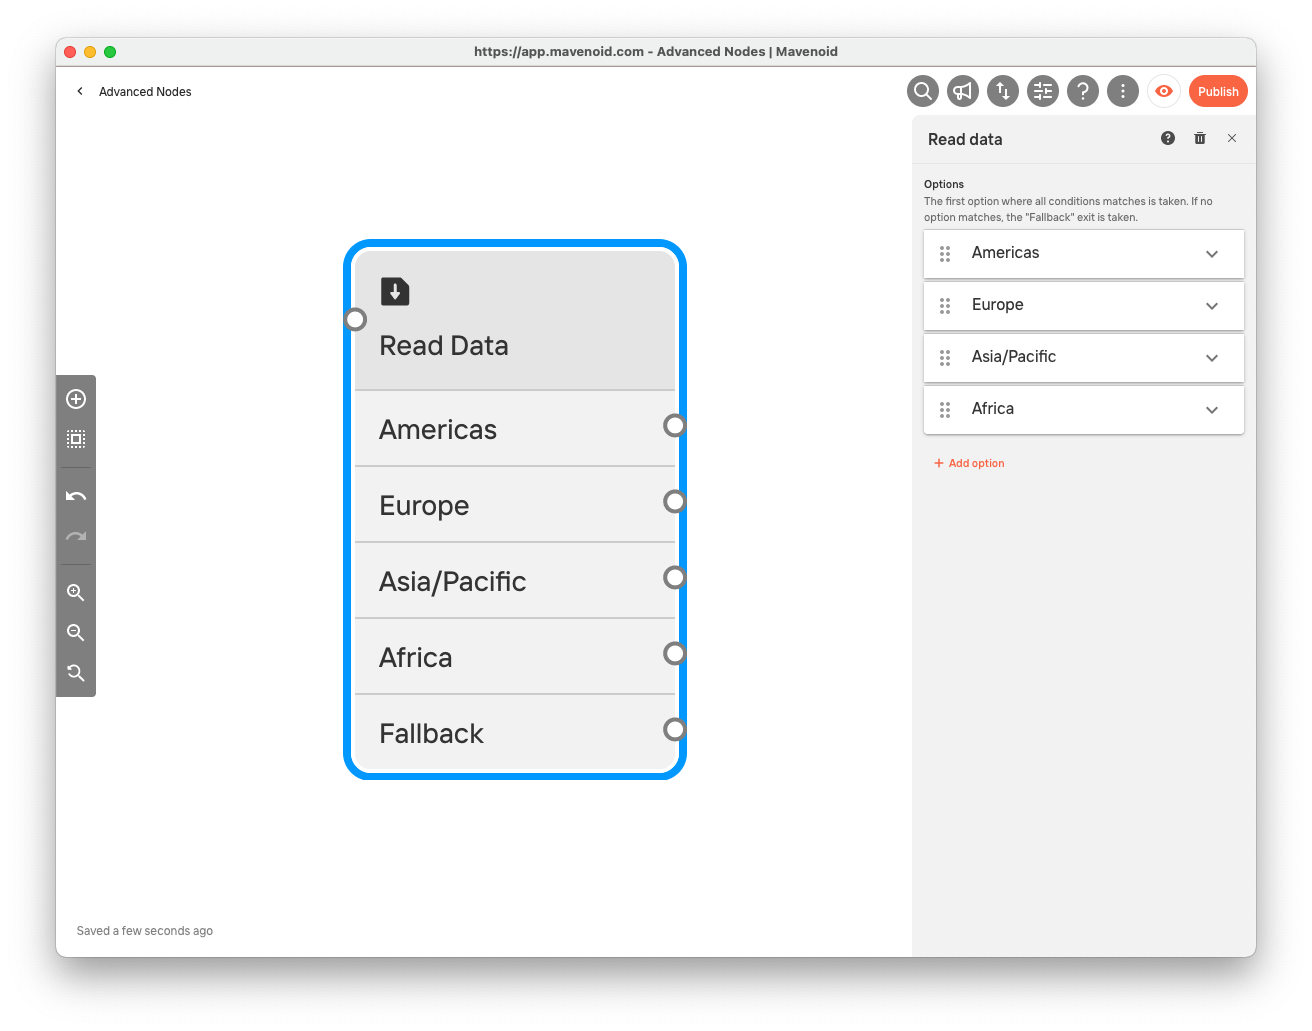
Task: Click the Fallback output connector on node
Action: pyautogui.click(x=675, y=729)
